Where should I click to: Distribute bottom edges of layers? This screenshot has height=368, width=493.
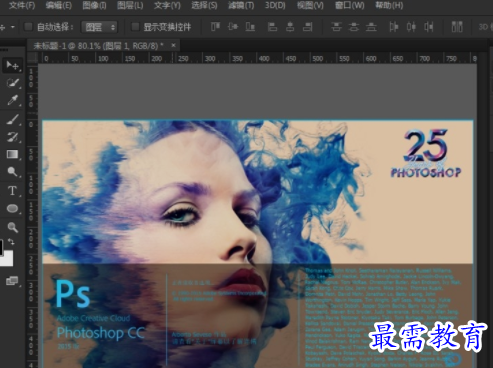(371, 27)
